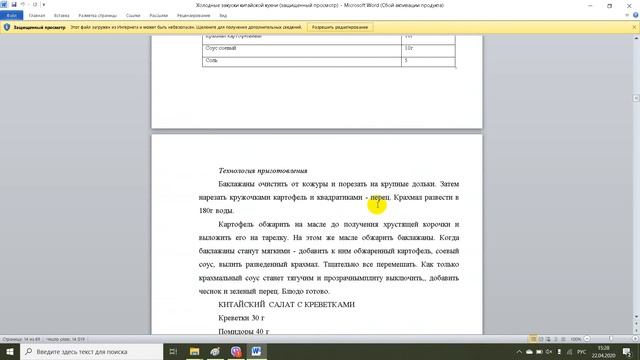640x360 pixels.
Task: Click the line Креветки 30 г
Action: (241, 318)
